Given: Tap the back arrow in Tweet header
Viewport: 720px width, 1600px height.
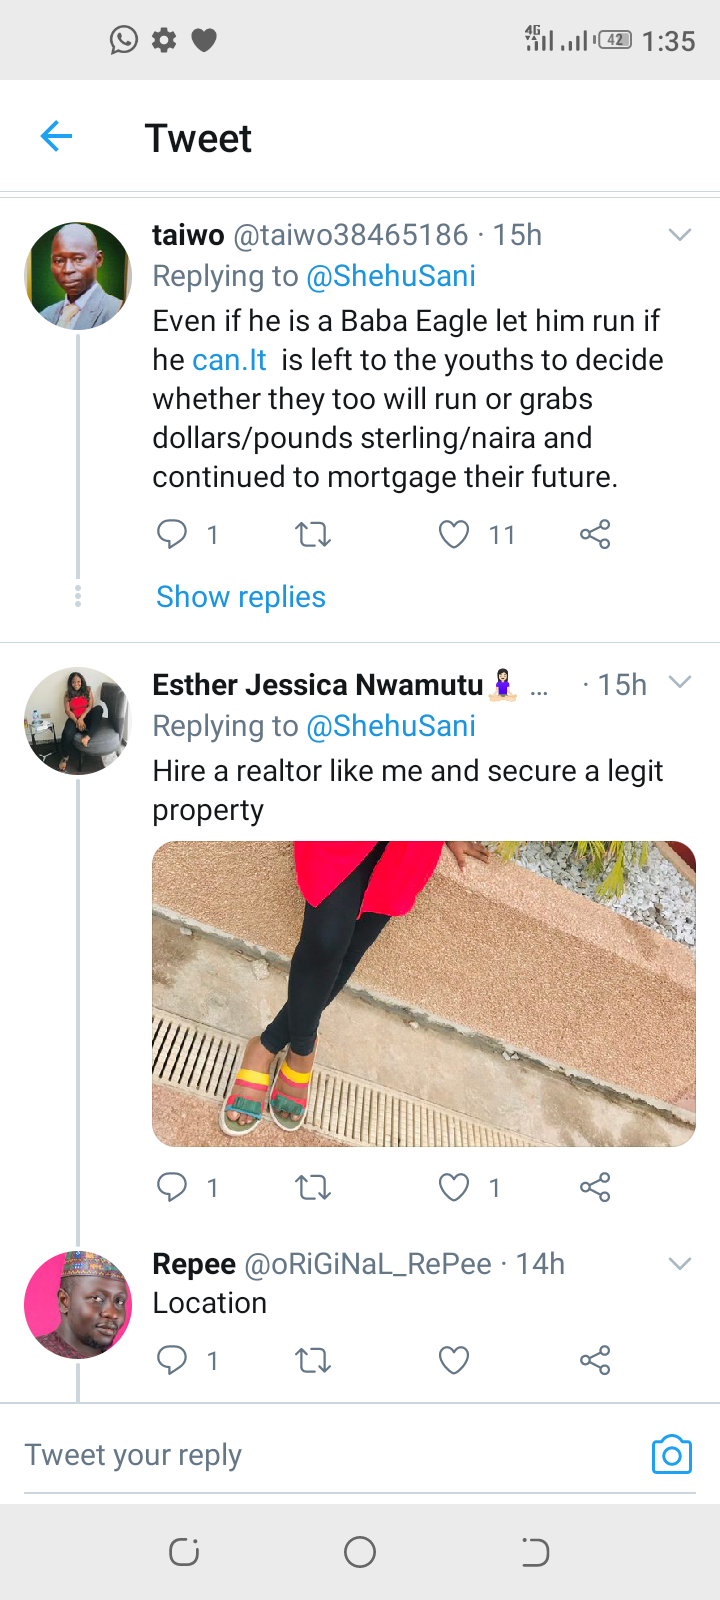Looking at the screenshot, I should coord(57,136).
